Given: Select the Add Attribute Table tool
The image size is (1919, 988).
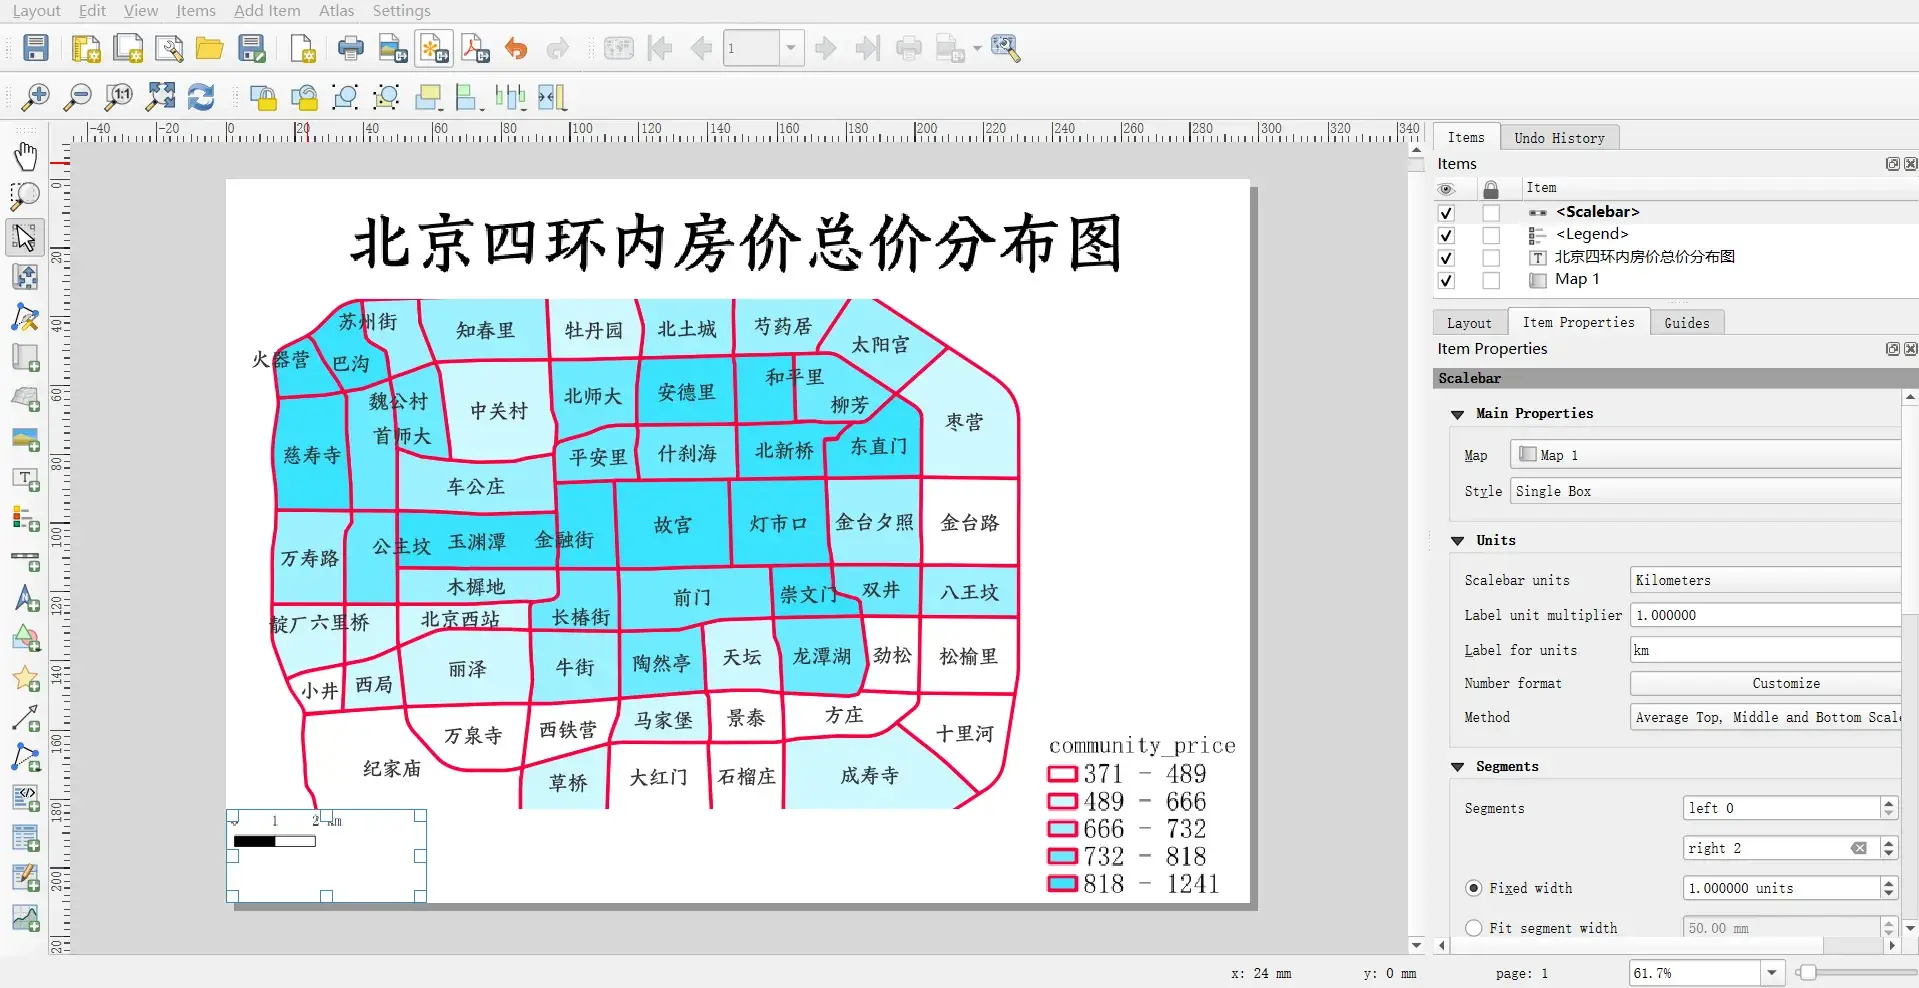Looking at the screenshot, I should pos(26,838).
